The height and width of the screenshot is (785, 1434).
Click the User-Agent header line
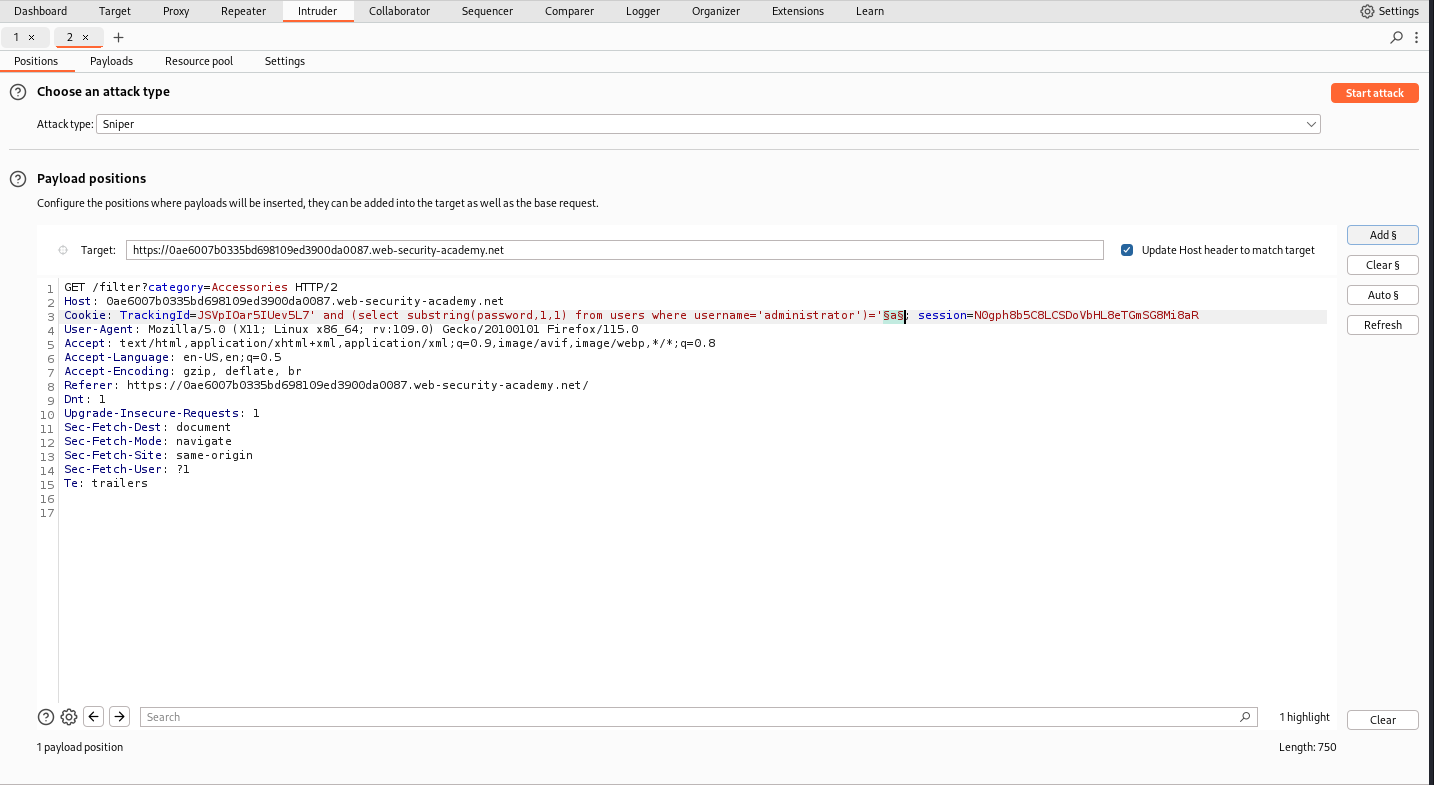click(351, 329)
